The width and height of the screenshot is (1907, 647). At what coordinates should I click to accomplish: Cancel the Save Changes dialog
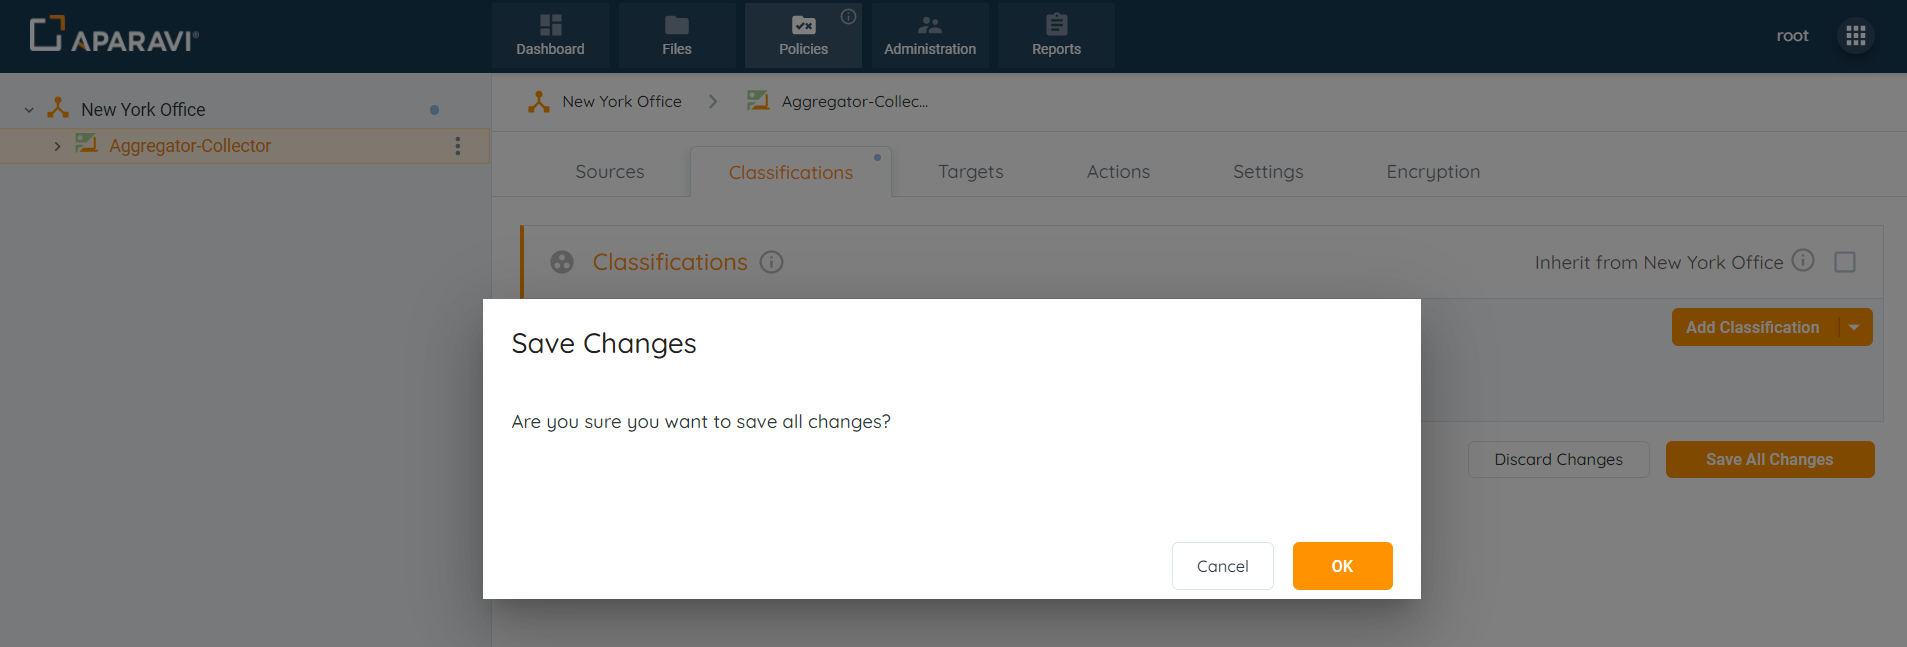pos(1222,566)
